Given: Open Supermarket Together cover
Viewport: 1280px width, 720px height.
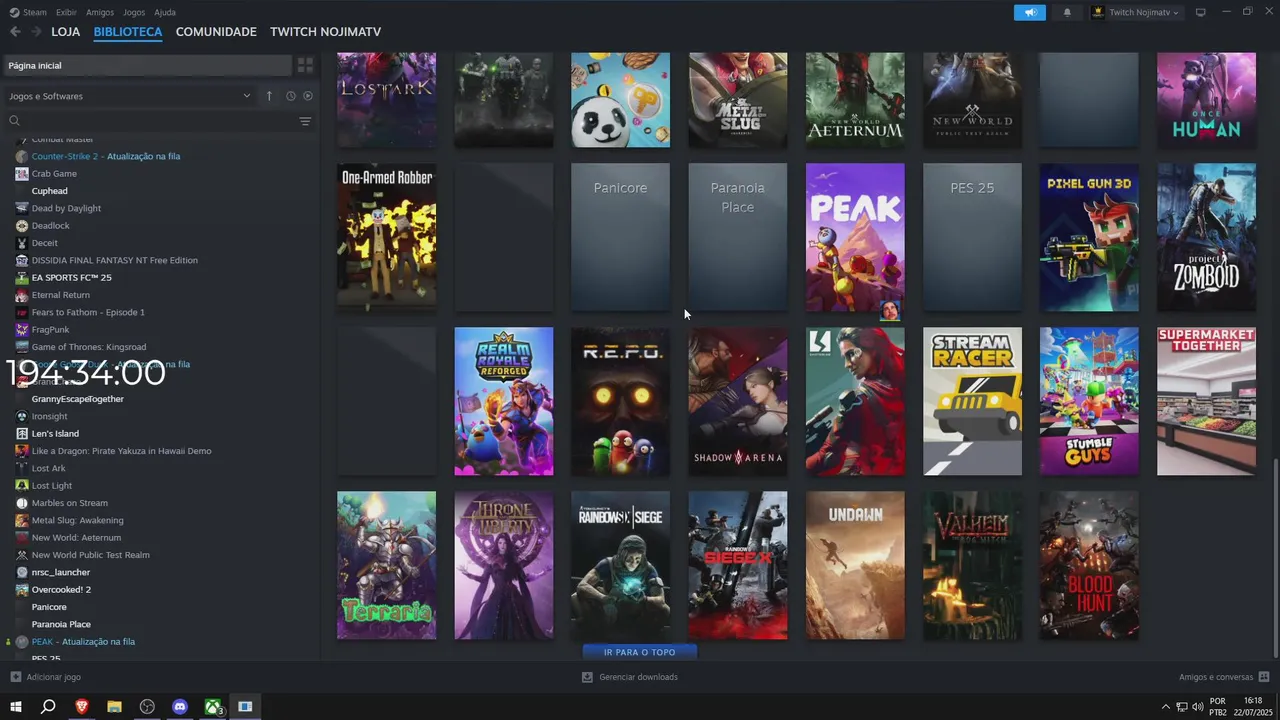Looking at the screenshot, I should [x=1206, y=401].
